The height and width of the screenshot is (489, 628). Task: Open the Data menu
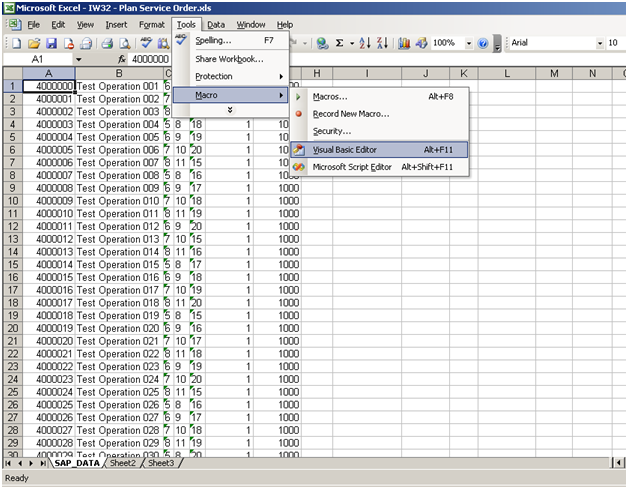tap(216, 25)
